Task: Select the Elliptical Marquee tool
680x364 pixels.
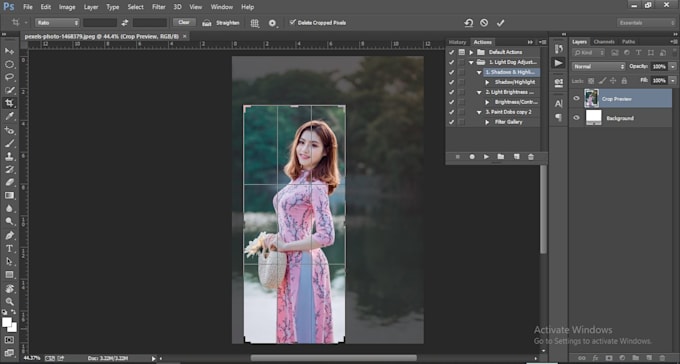Action: coord(9,64)
